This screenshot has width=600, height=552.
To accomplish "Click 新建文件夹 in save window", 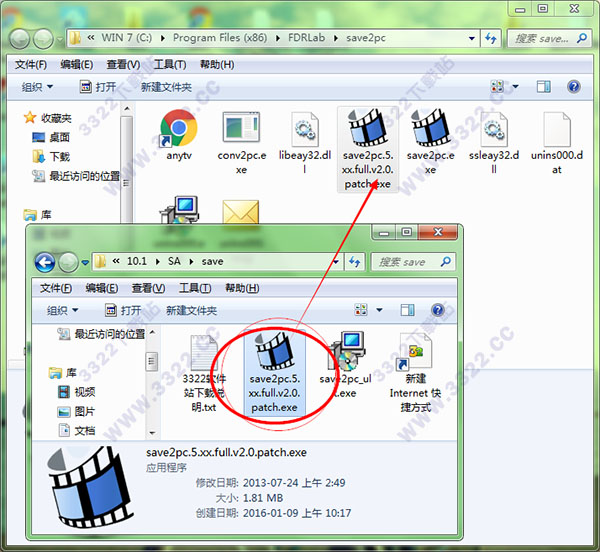I will (192, 310).
